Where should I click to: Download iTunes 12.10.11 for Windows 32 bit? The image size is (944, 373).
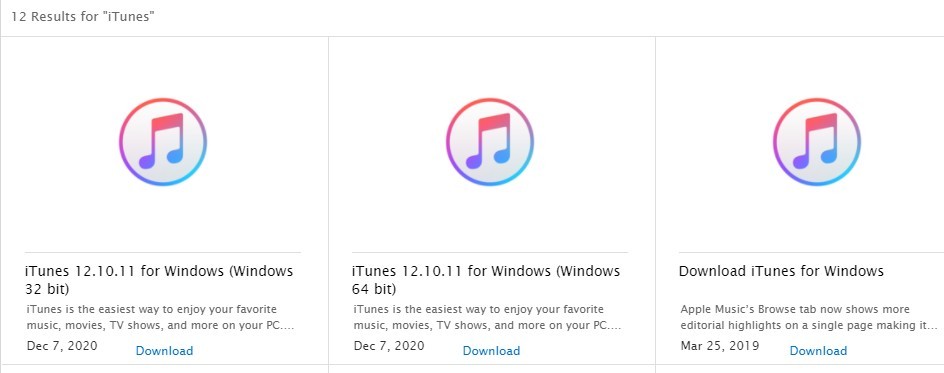pyautogui.click(x=164, y=351)
